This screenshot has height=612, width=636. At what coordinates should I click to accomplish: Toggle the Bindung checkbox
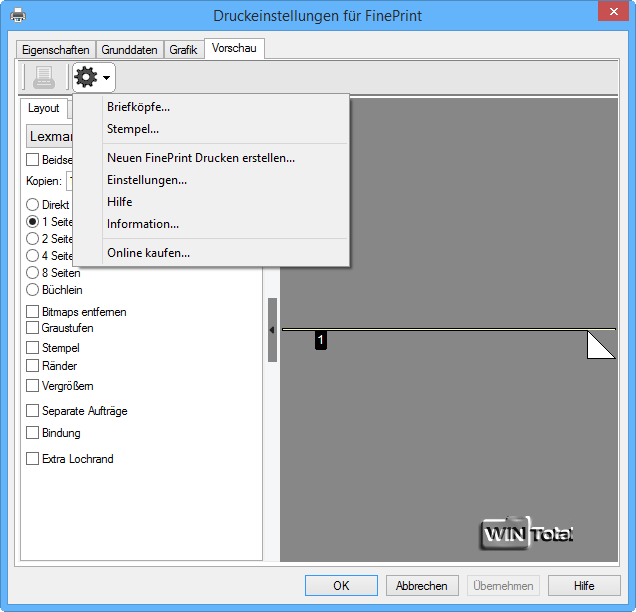pos(32,433)
